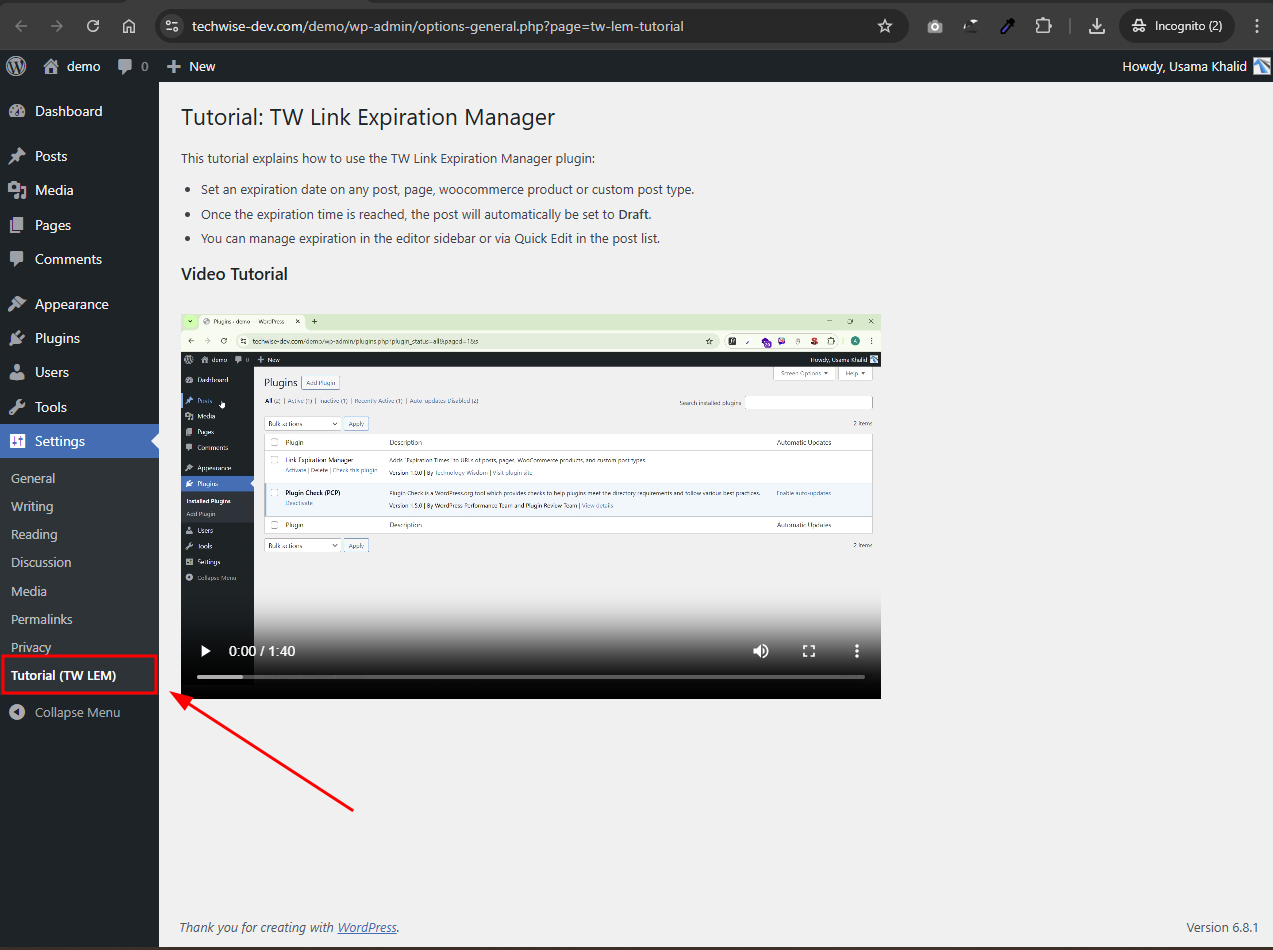Viewport: 1273px width, 950px height.
Task: Visit the demo site from admin bar
Action: pyautogui.click(x=72, y=66)
